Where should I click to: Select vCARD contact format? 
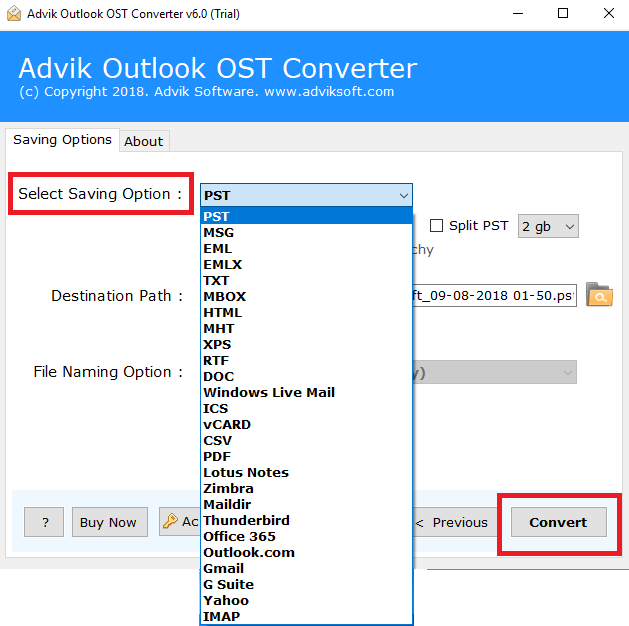(x=306, y=424)
